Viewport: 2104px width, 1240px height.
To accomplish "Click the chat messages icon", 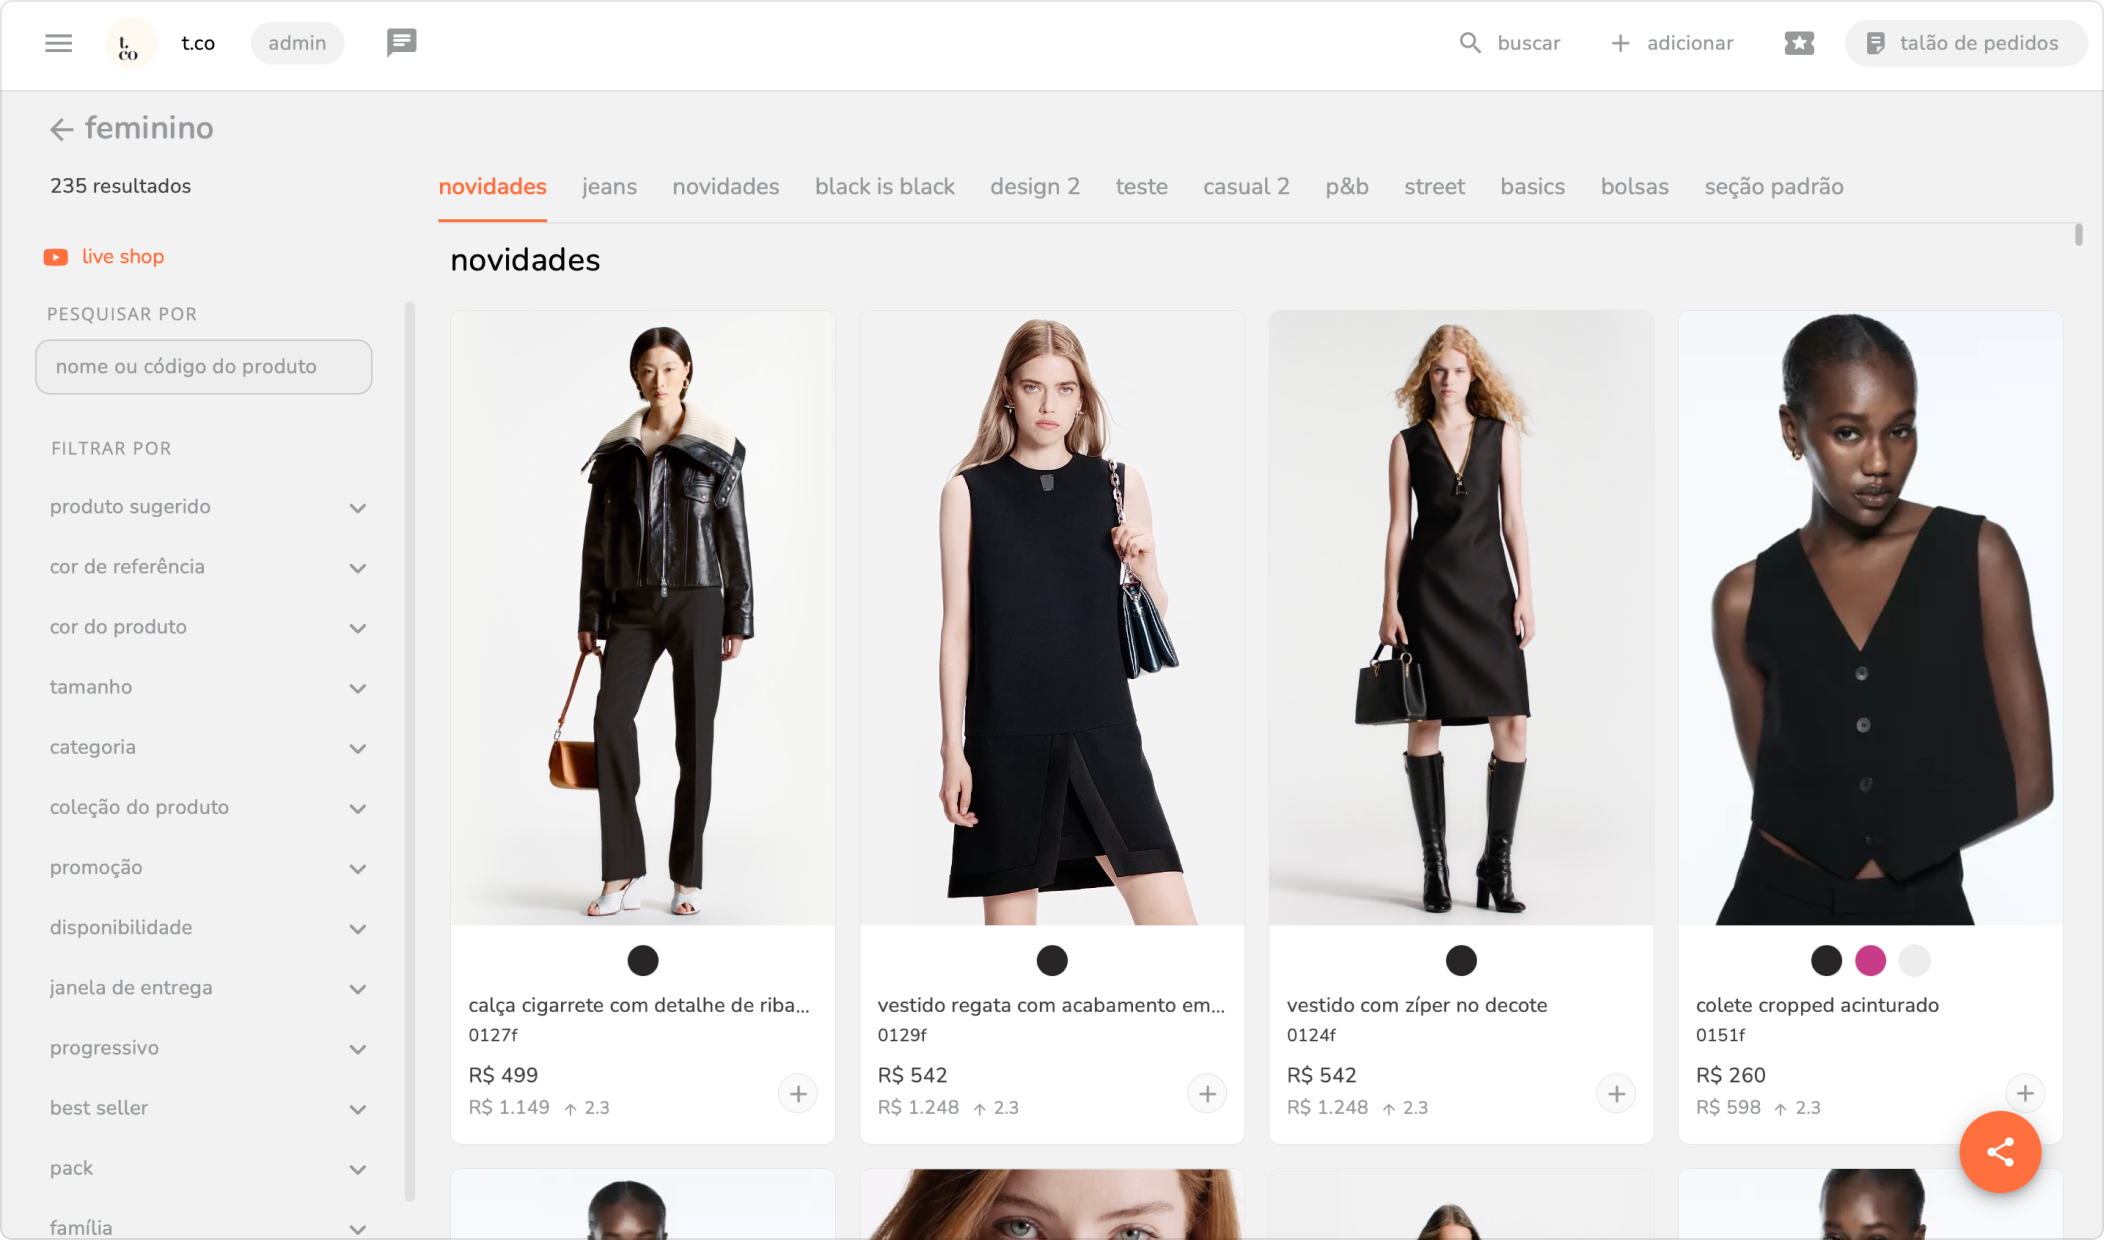I will (401, 43).
